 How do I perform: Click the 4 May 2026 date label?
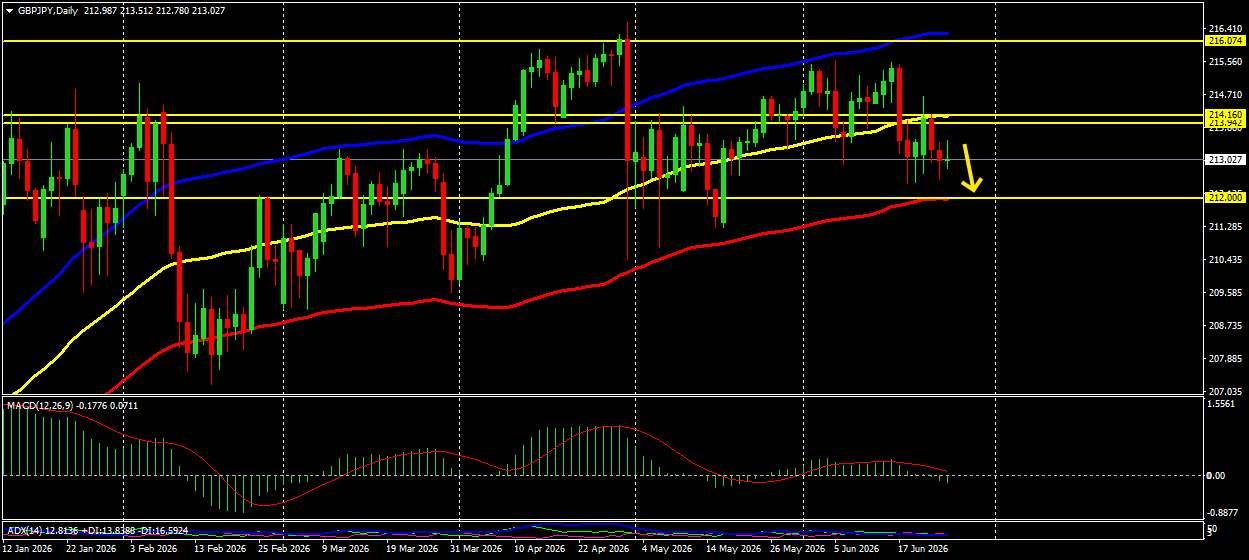(668, 549)
